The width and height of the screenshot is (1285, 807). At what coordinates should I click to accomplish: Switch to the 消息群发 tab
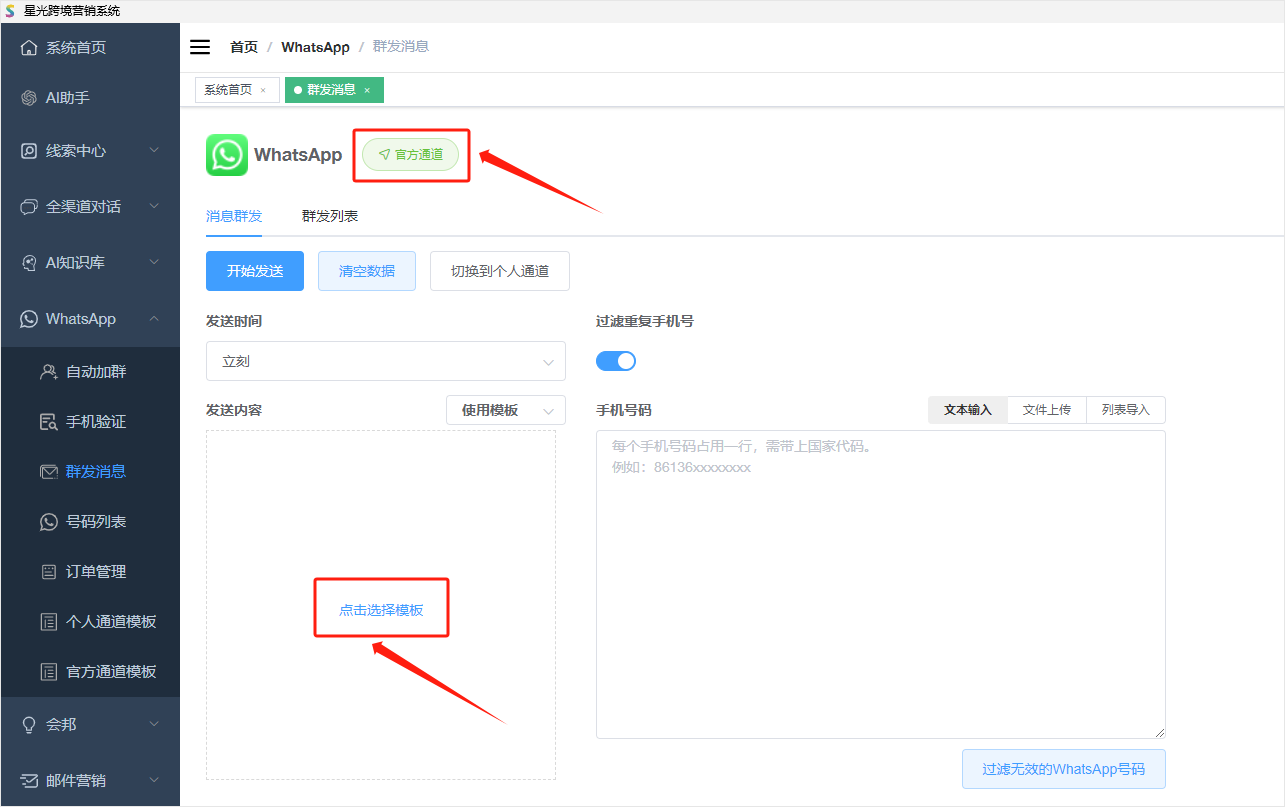coord(234,216)
